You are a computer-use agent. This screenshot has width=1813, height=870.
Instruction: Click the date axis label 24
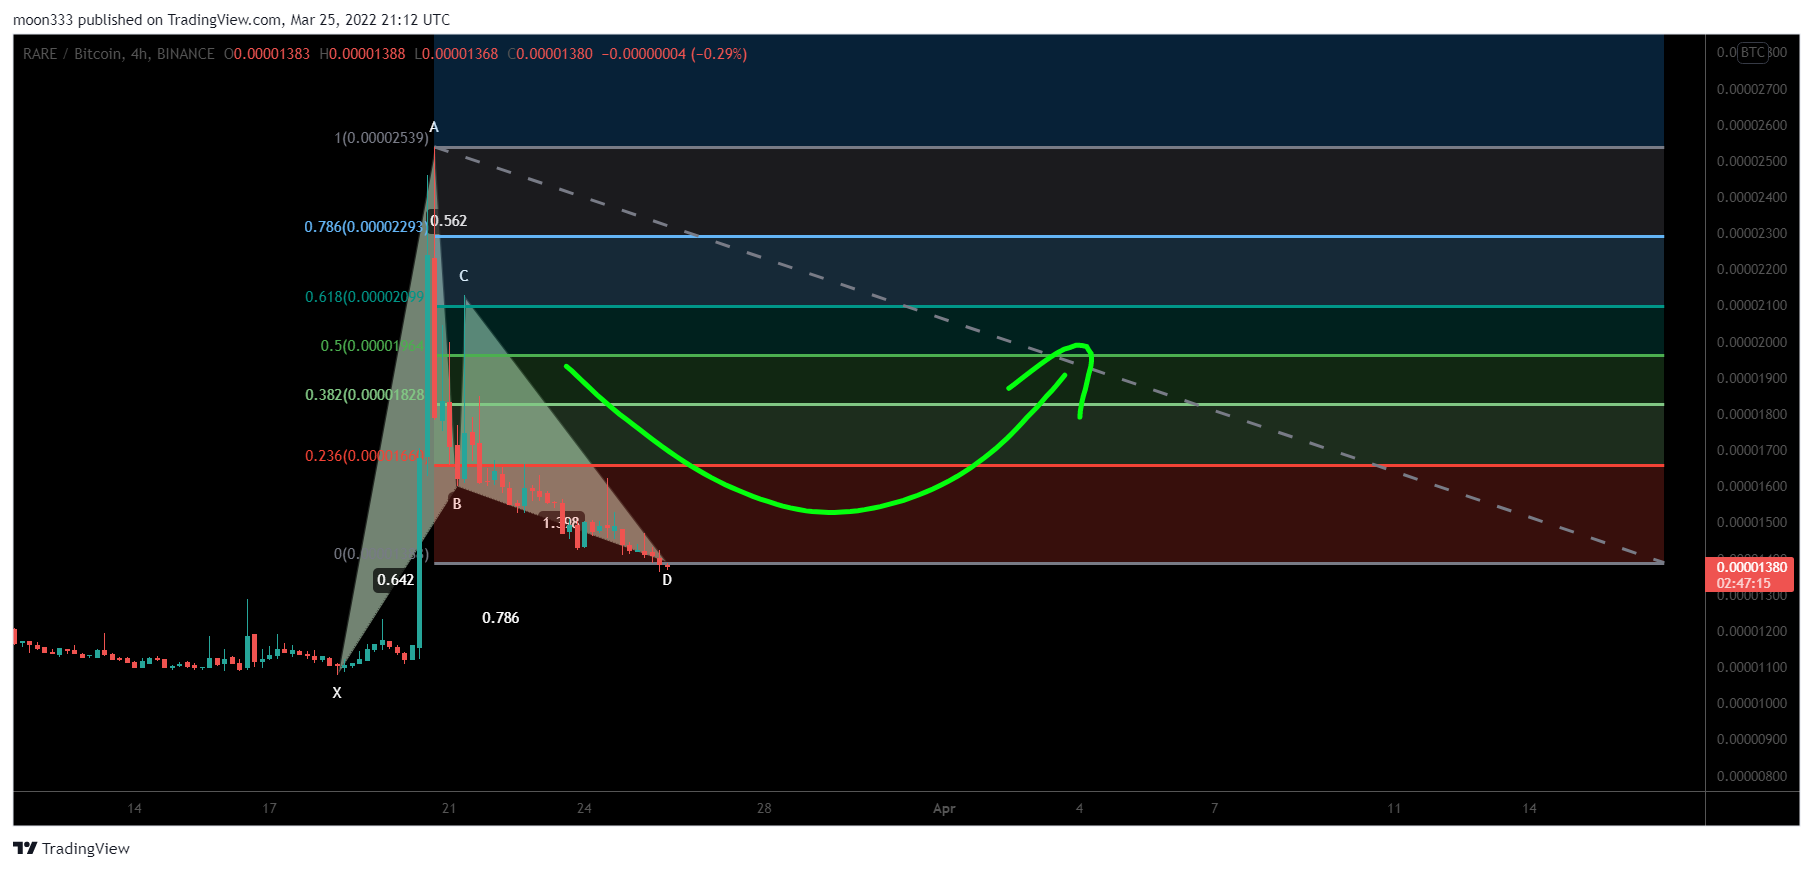tap(584, 808)
